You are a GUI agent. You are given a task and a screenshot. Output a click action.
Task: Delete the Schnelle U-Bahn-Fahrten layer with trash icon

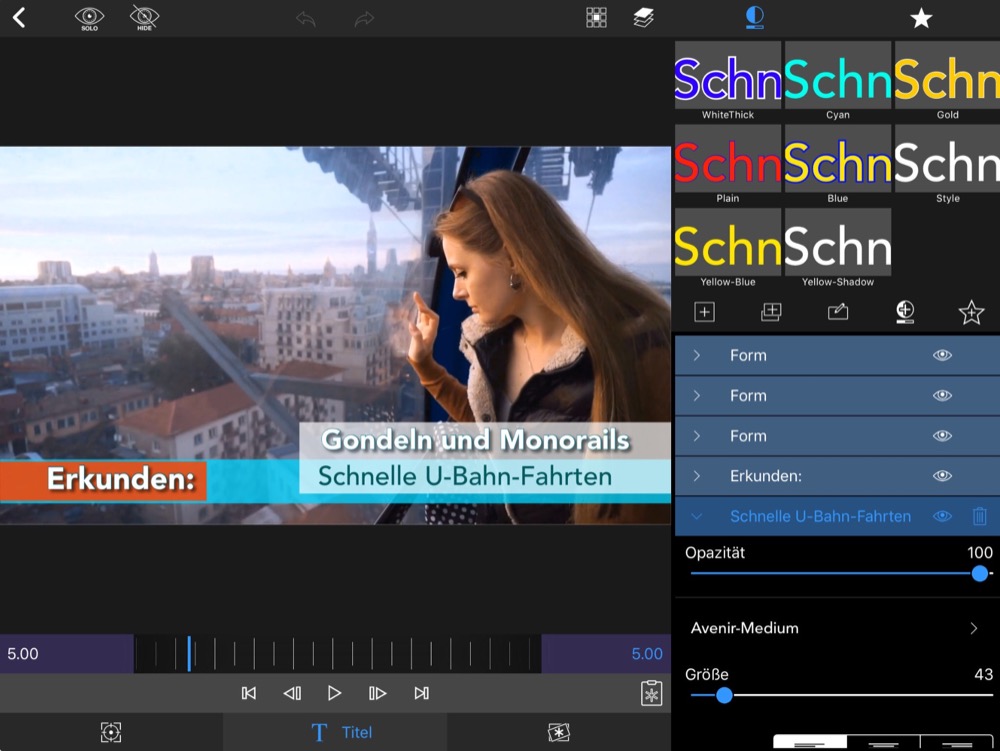pyautogui.click(x=979, y=516)
